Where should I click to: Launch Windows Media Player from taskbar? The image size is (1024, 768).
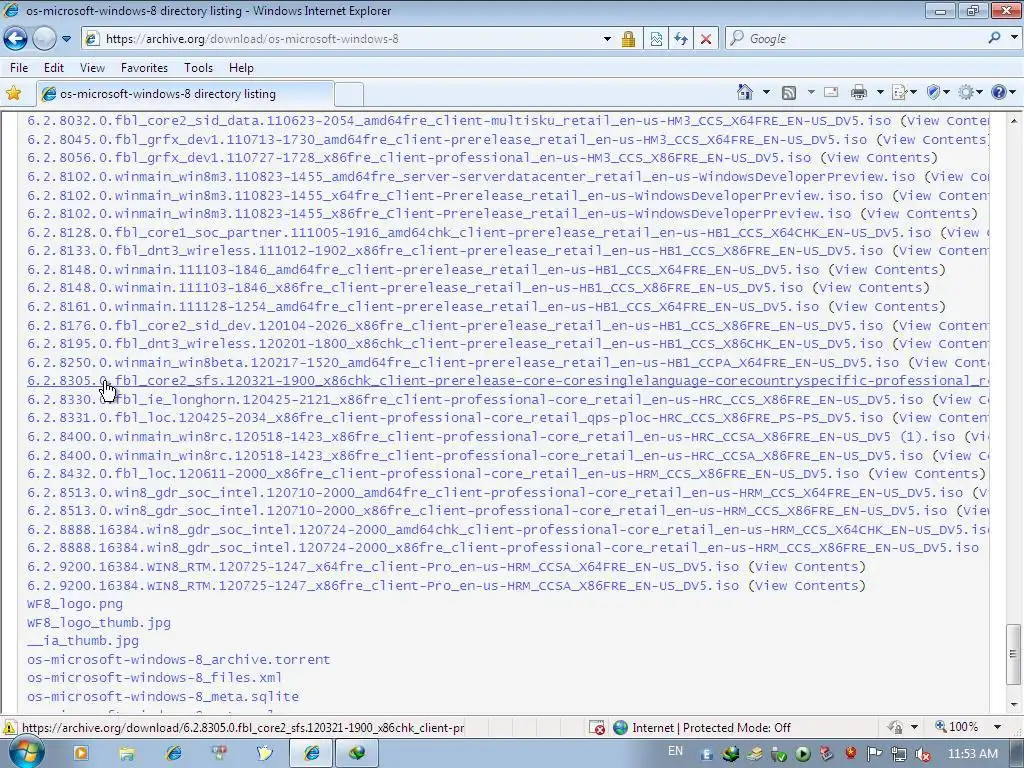80,754
